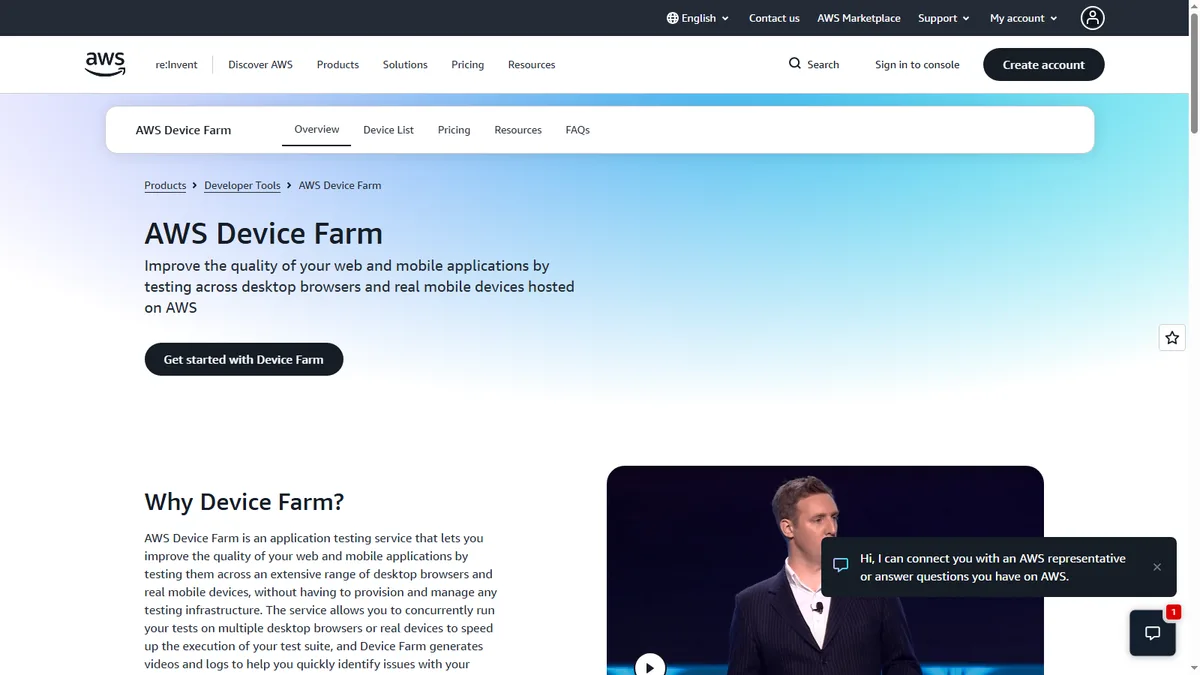Select the Overview tab
Image resolution: width=1200 pixels, height=675 pixels.
click(316, 130)
